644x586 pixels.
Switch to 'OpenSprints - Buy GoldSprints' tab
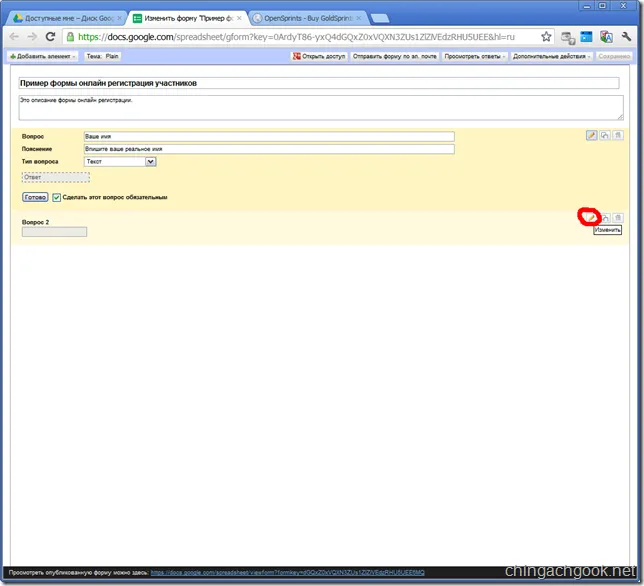(307, 18)
